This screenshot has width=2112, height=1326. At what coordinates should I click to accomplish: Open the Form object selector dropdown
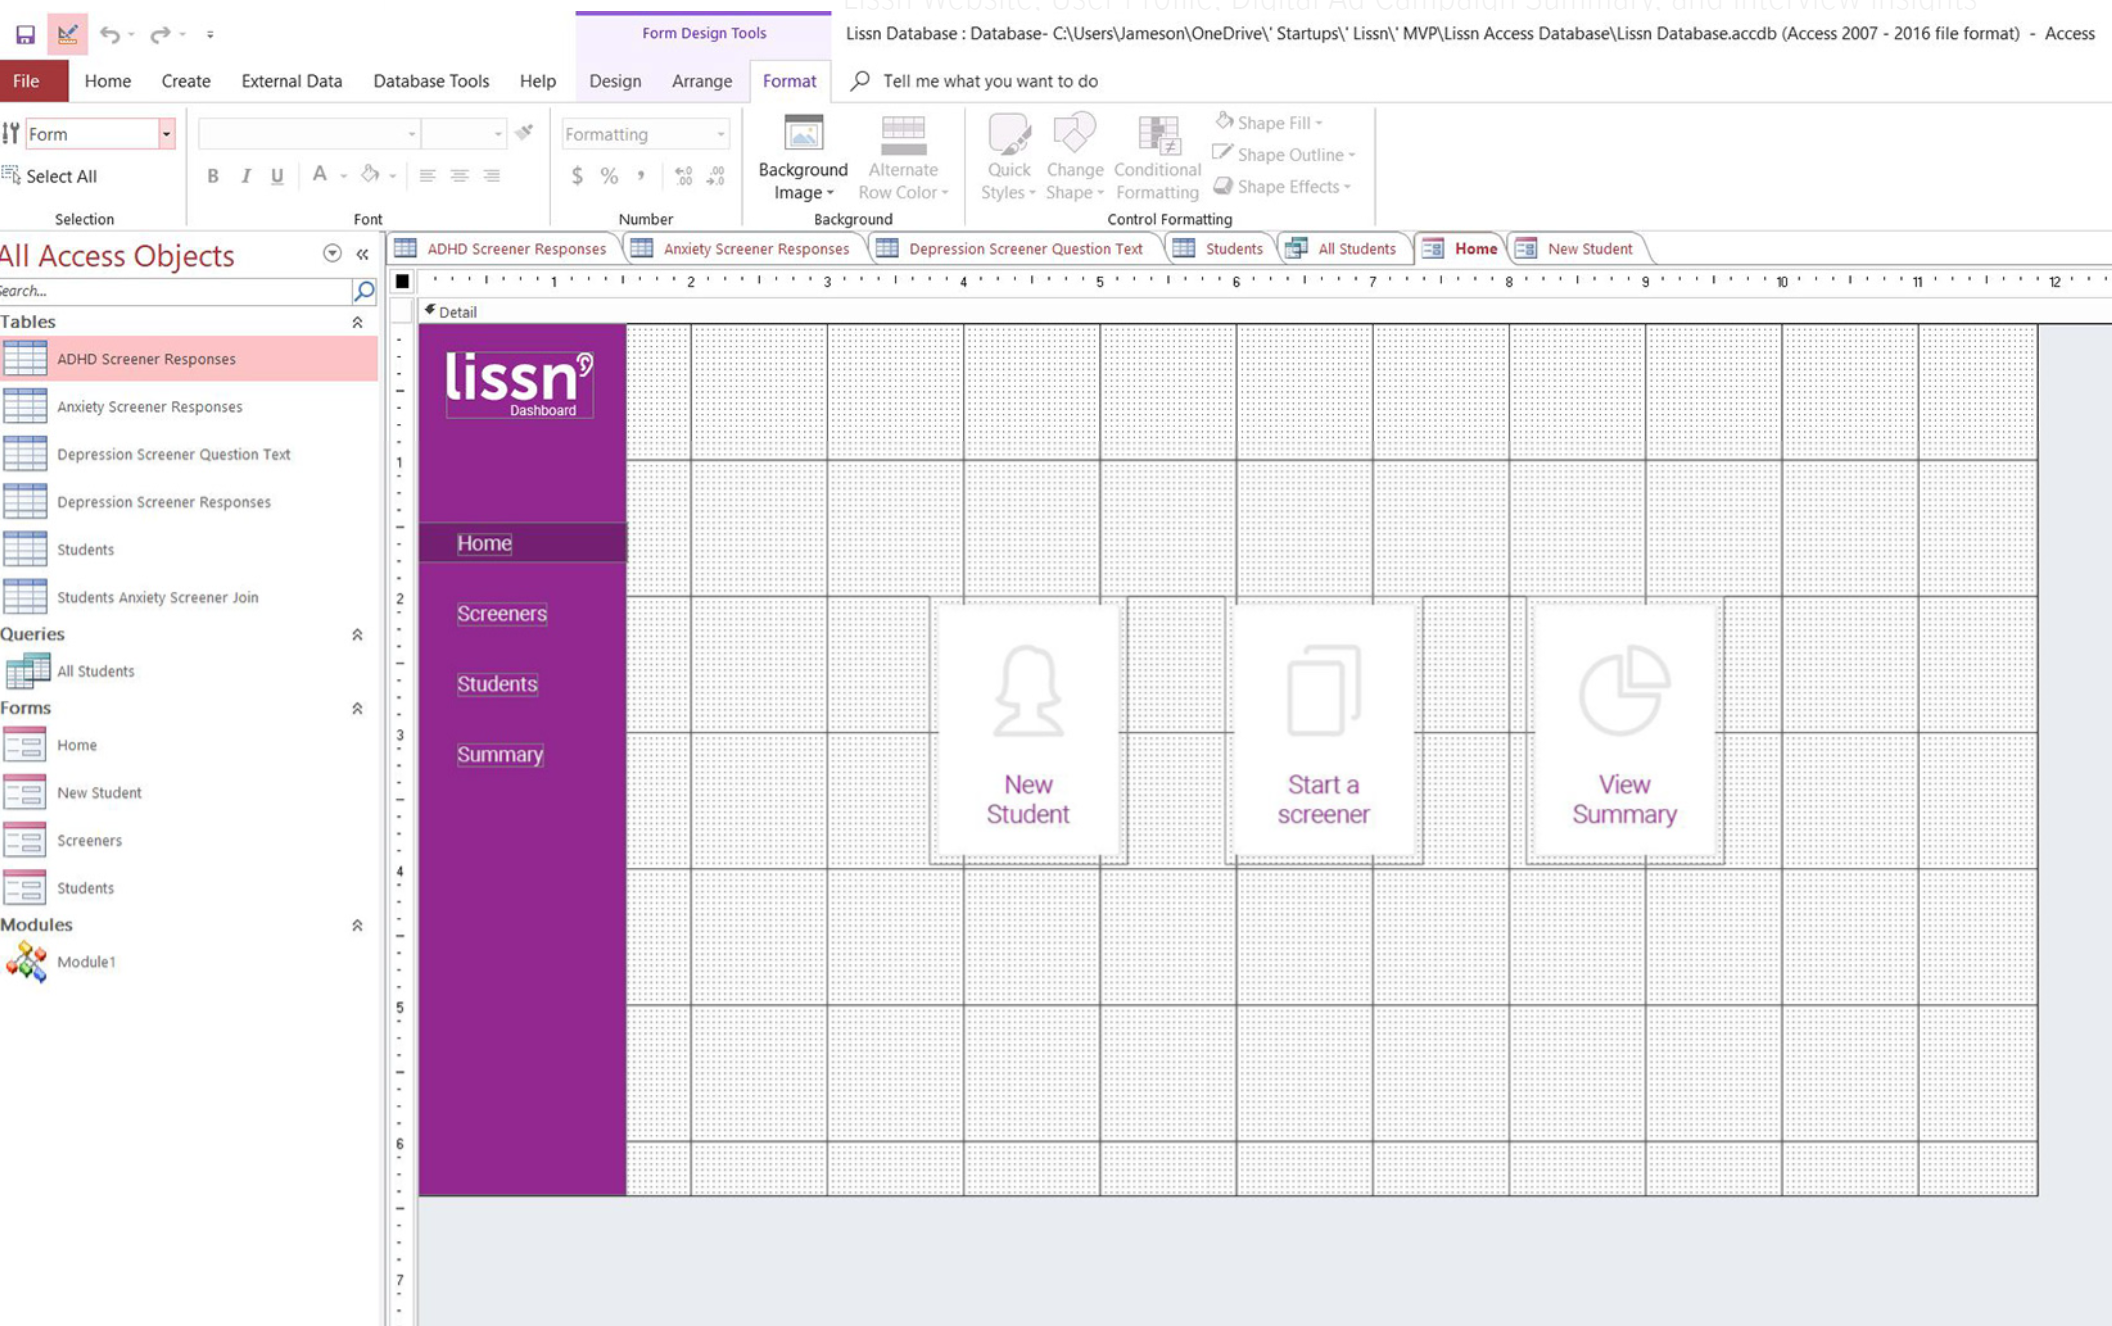pyautogui.click(x=166, y=134)
